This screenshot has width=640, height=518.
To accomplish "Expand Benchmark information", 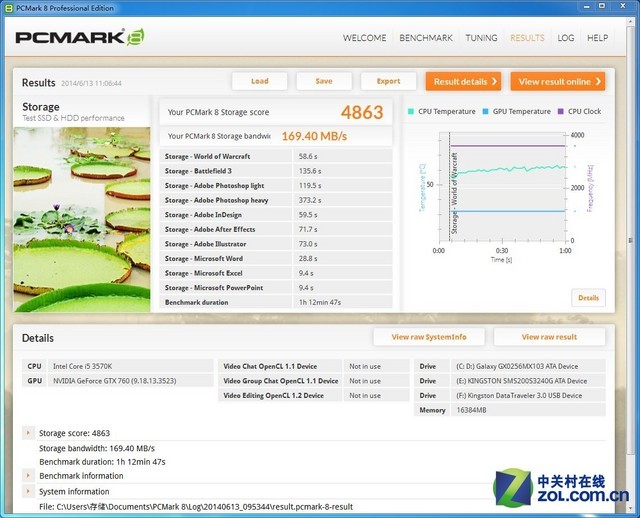I will coord(28,476).
